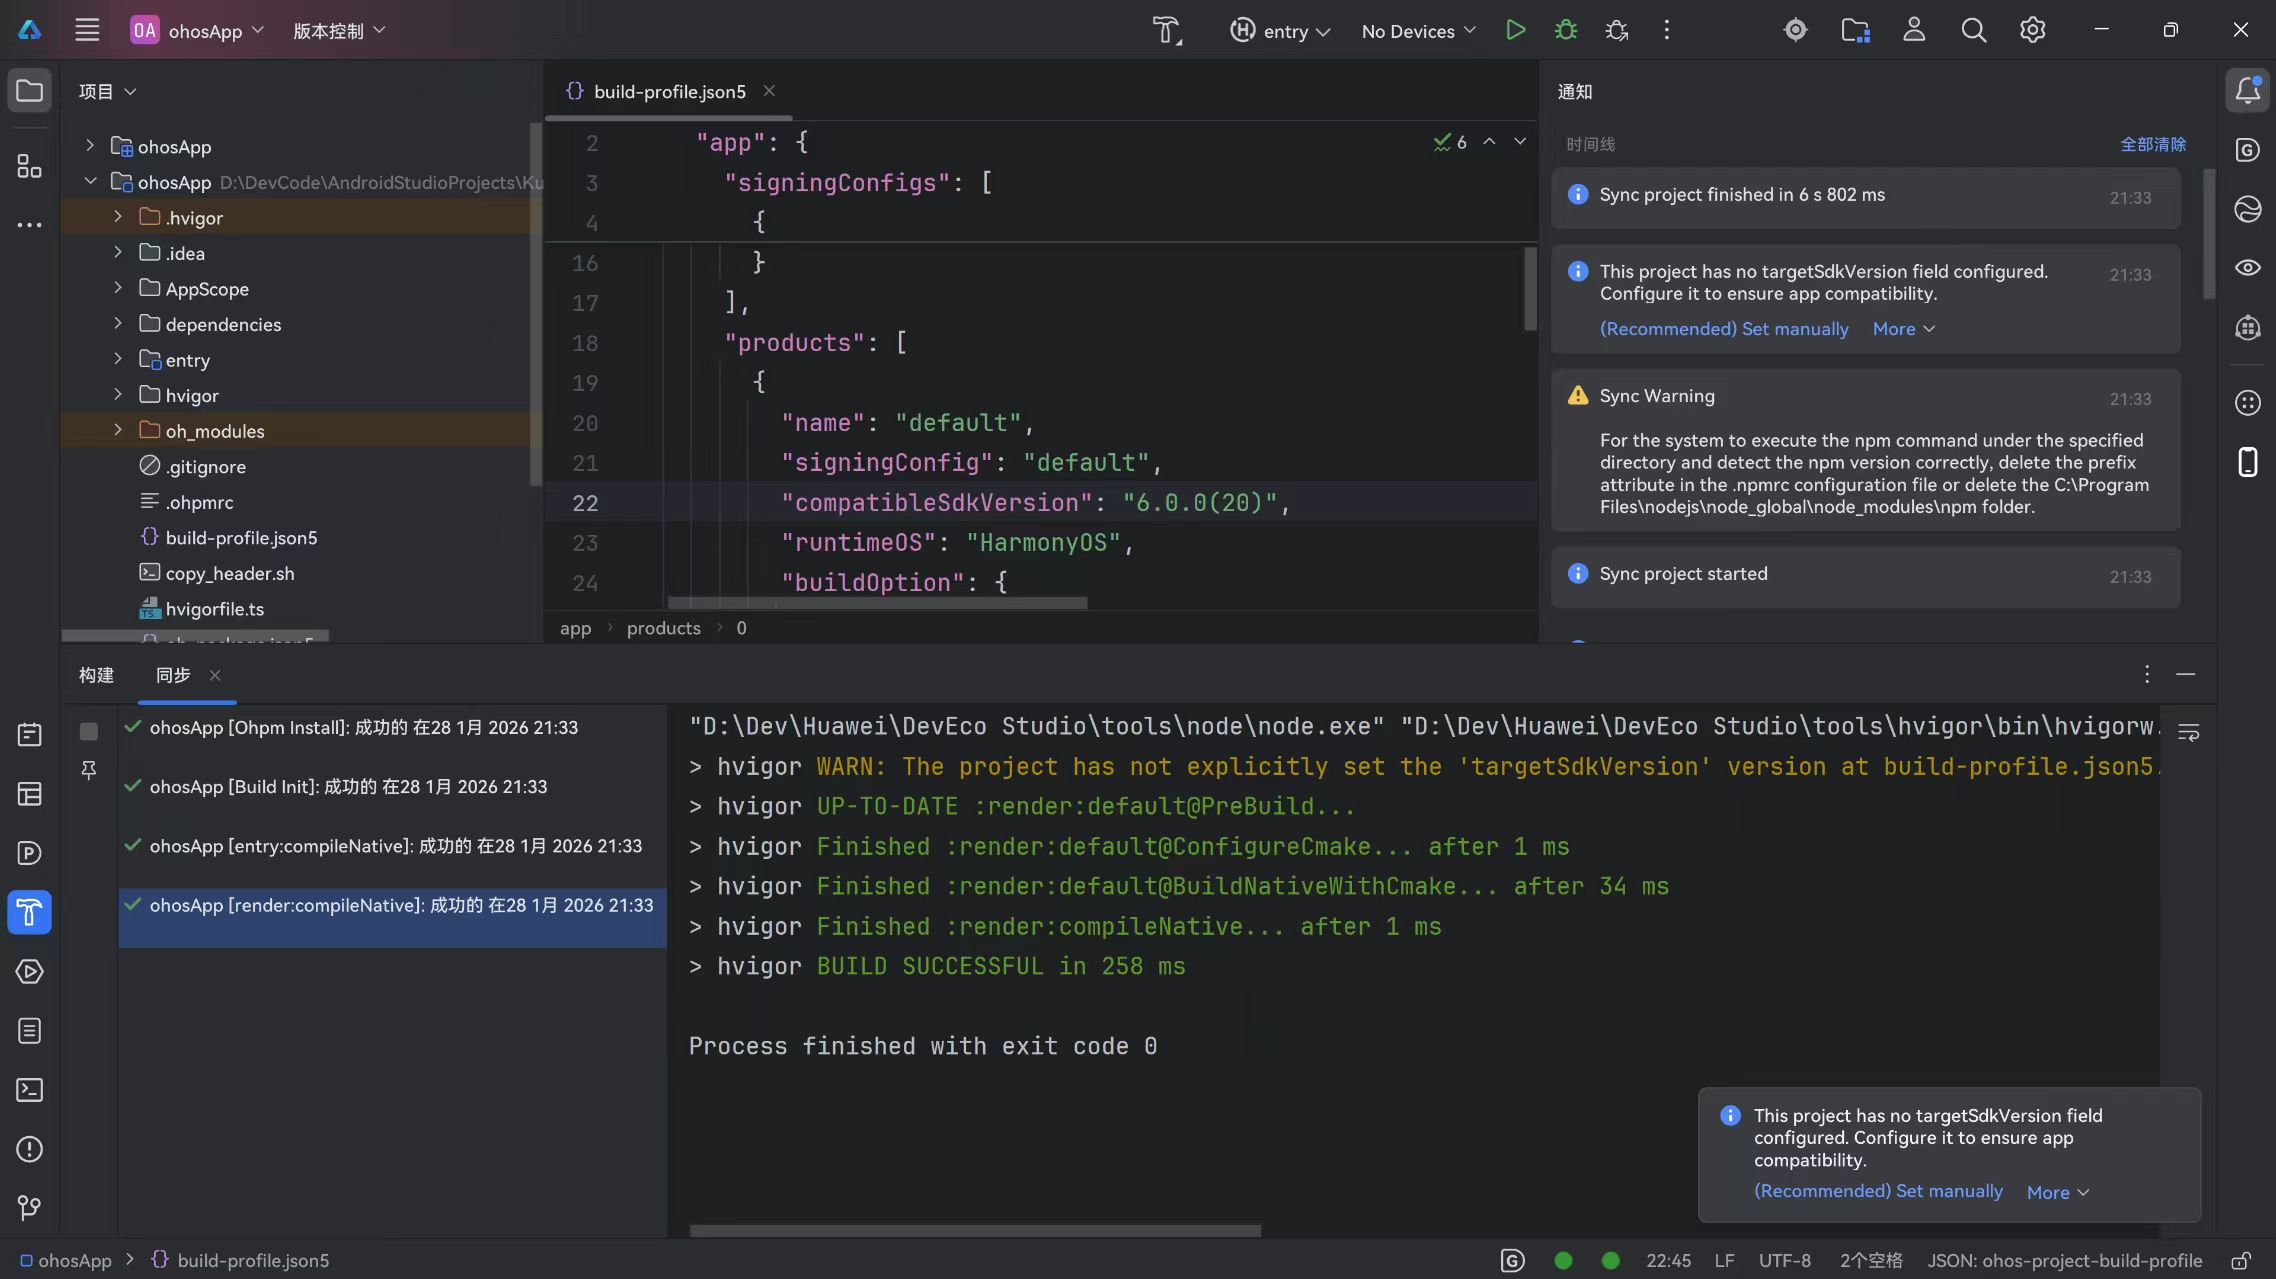Viewport: 2276px width, 1279px height.
Task: Open the Notifications bell panel
Action: pos(2247,90)
